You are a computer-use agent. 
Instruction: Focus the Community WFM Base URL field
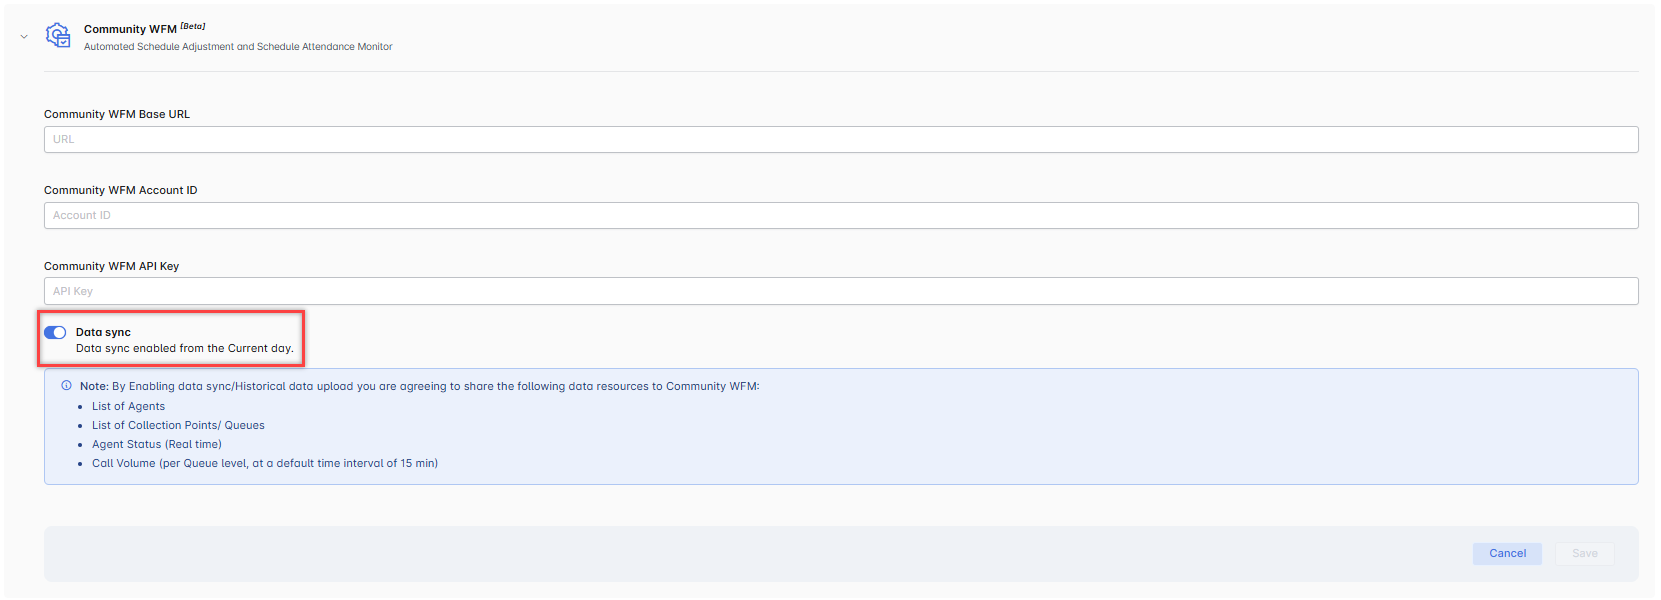point(841,140)
